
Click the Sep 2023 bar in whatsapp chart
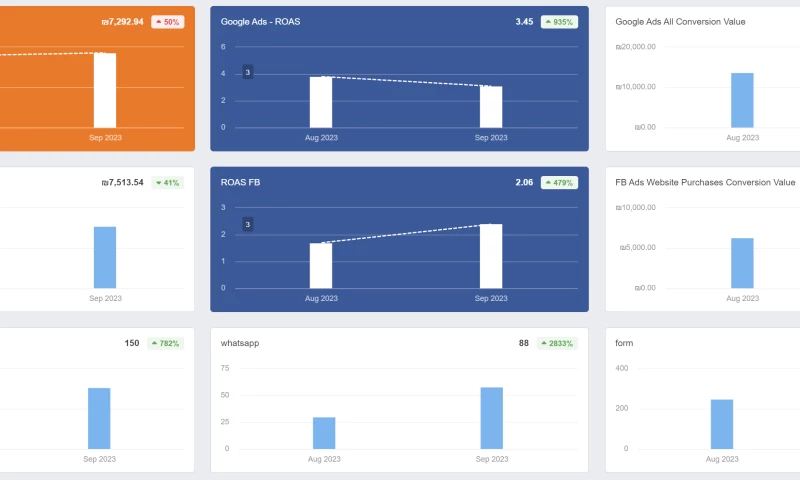pos(492,418)
